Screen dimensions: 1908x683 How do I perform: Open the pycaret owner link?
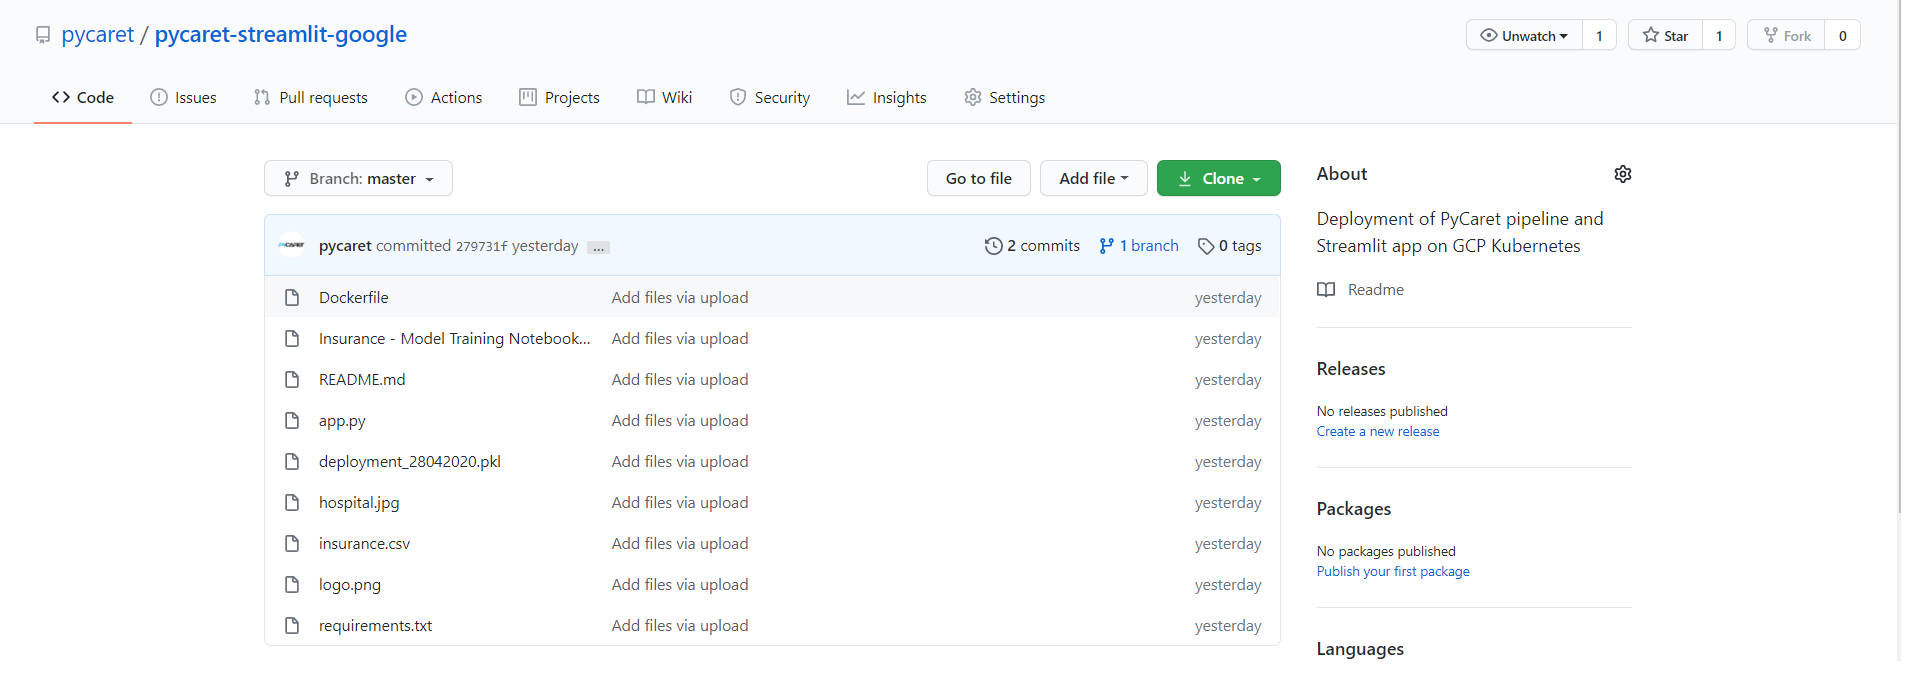[x=97, y=34]
